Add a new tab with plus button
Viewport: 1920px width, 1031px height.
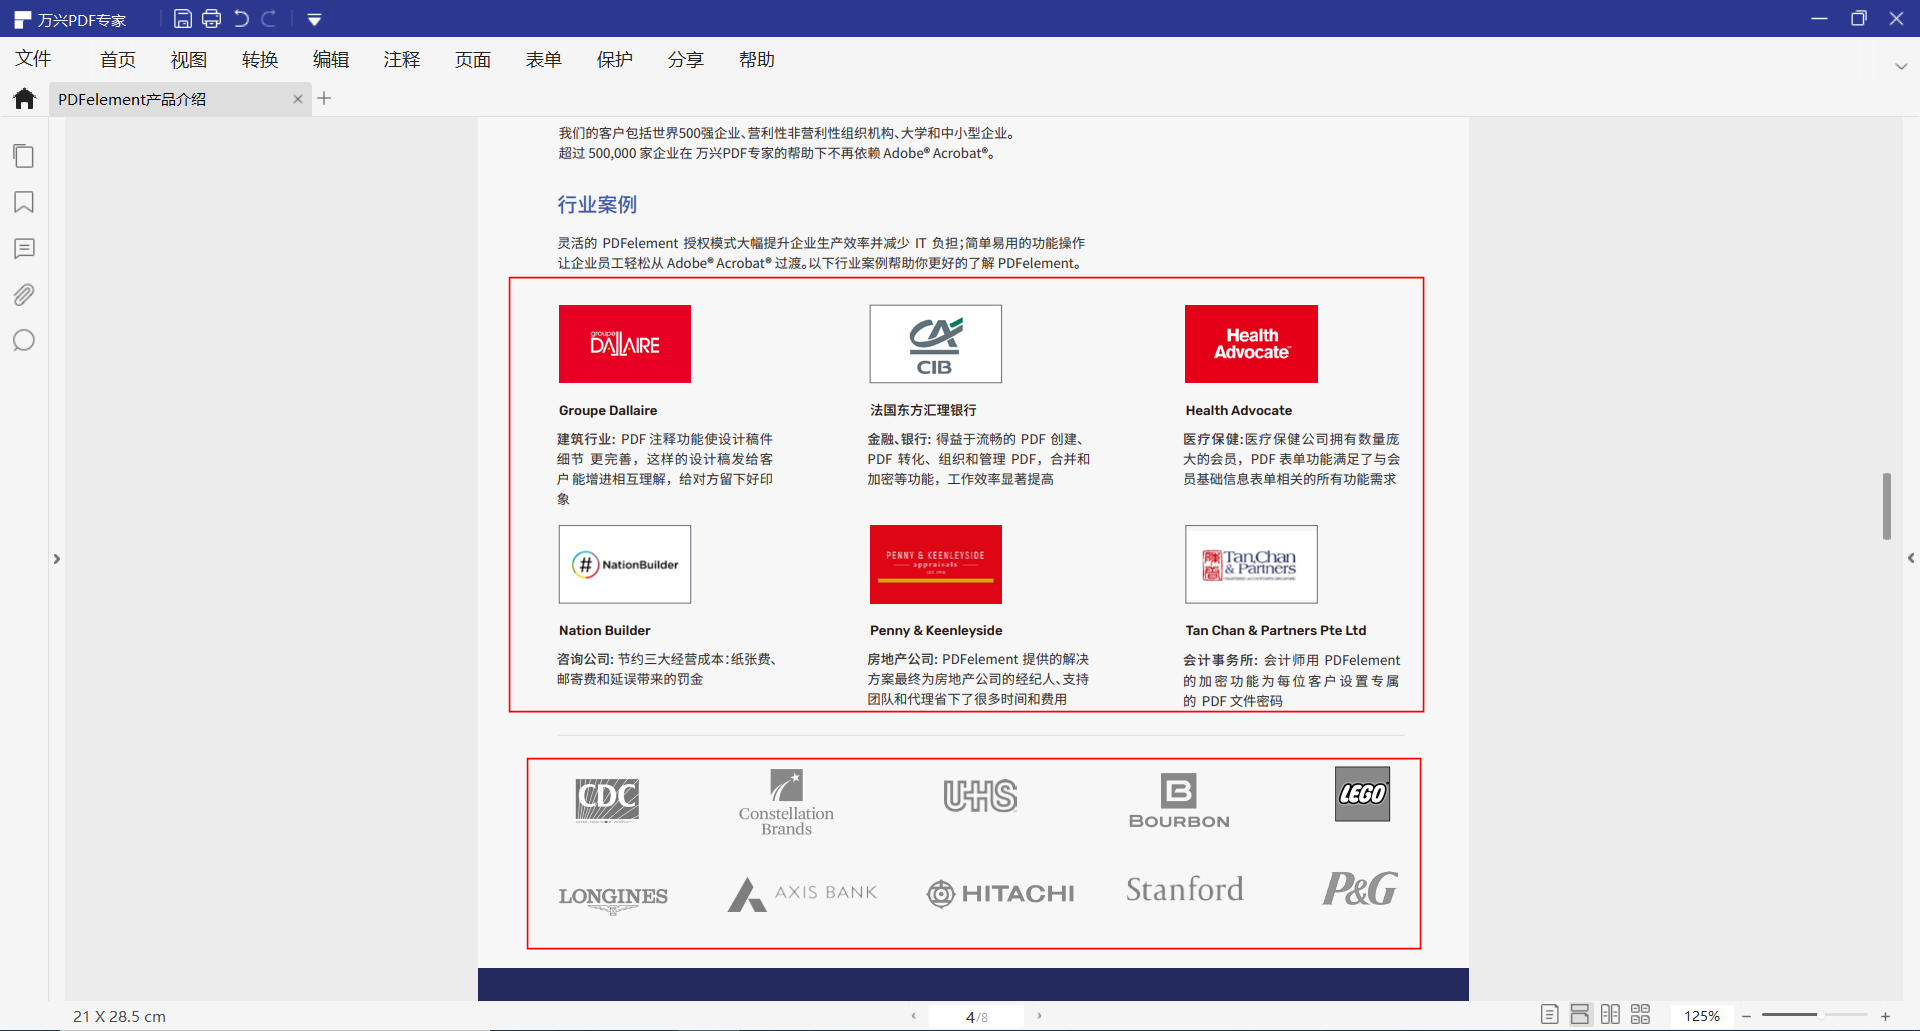click(x=324, y=98)
